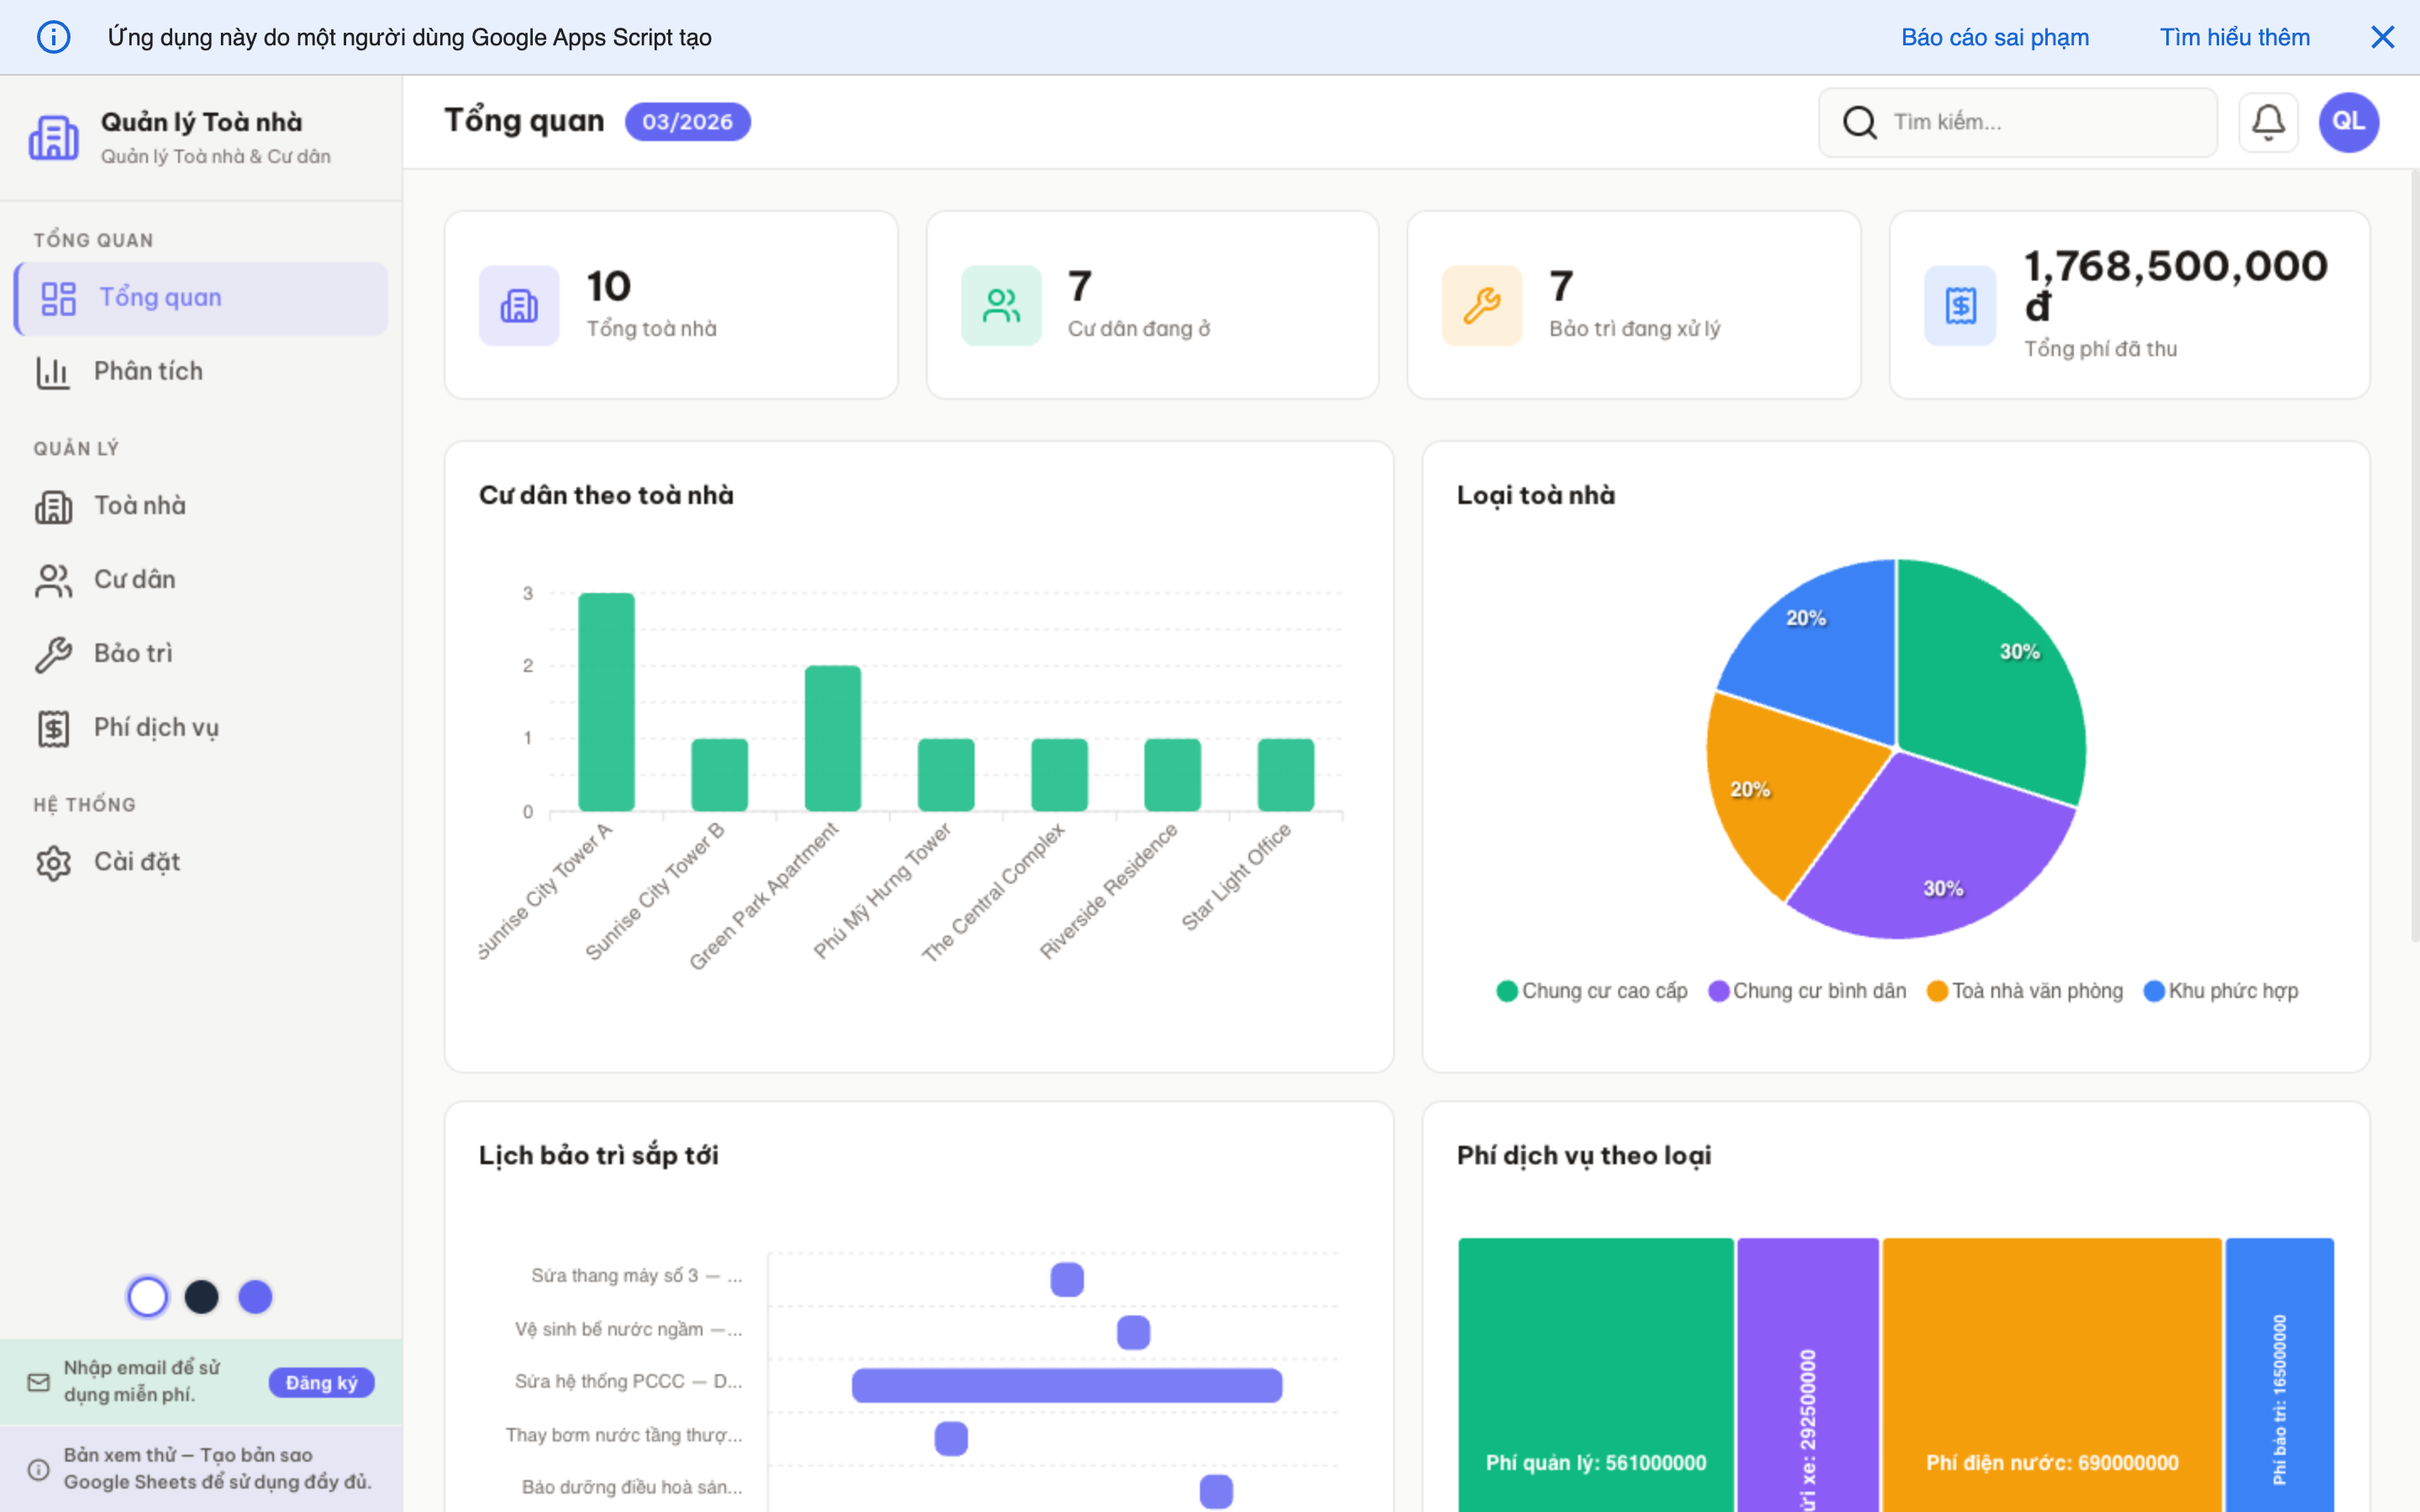Screen dimensions: 2420x1512
Task: Click the info icon in top banner
Action: point(53,37)
